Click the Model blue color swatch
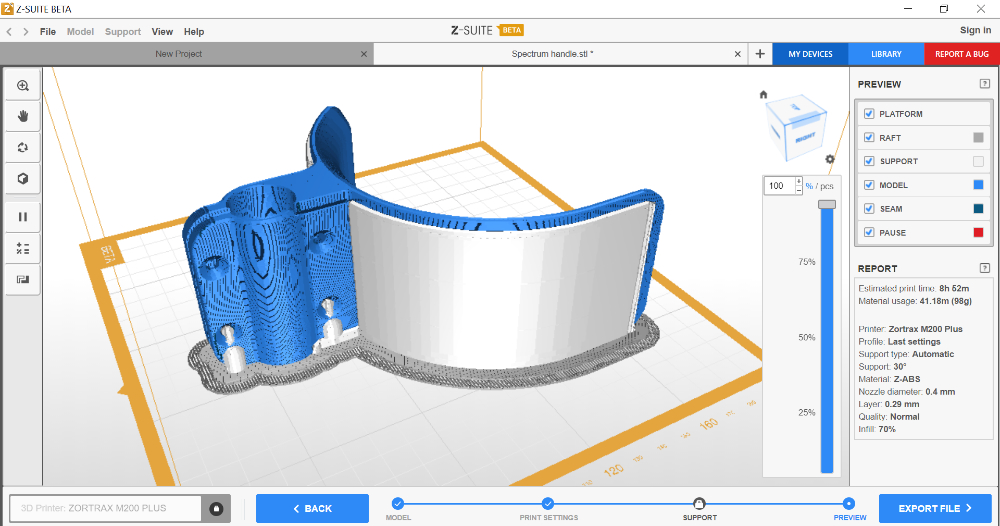 tap(978, 185)
